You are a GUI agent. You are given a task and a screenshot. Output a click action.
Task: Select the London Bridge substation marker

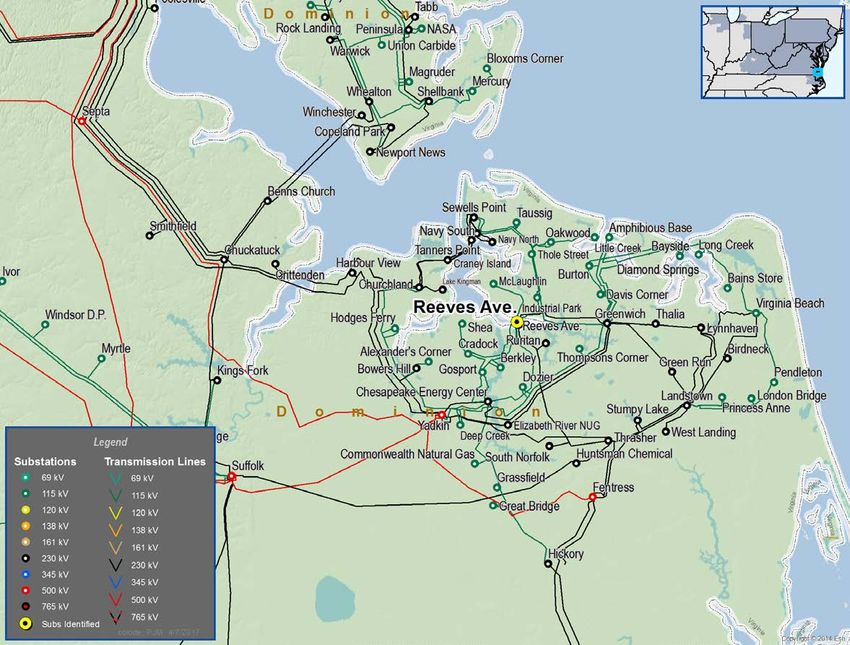tap(751, 399)
